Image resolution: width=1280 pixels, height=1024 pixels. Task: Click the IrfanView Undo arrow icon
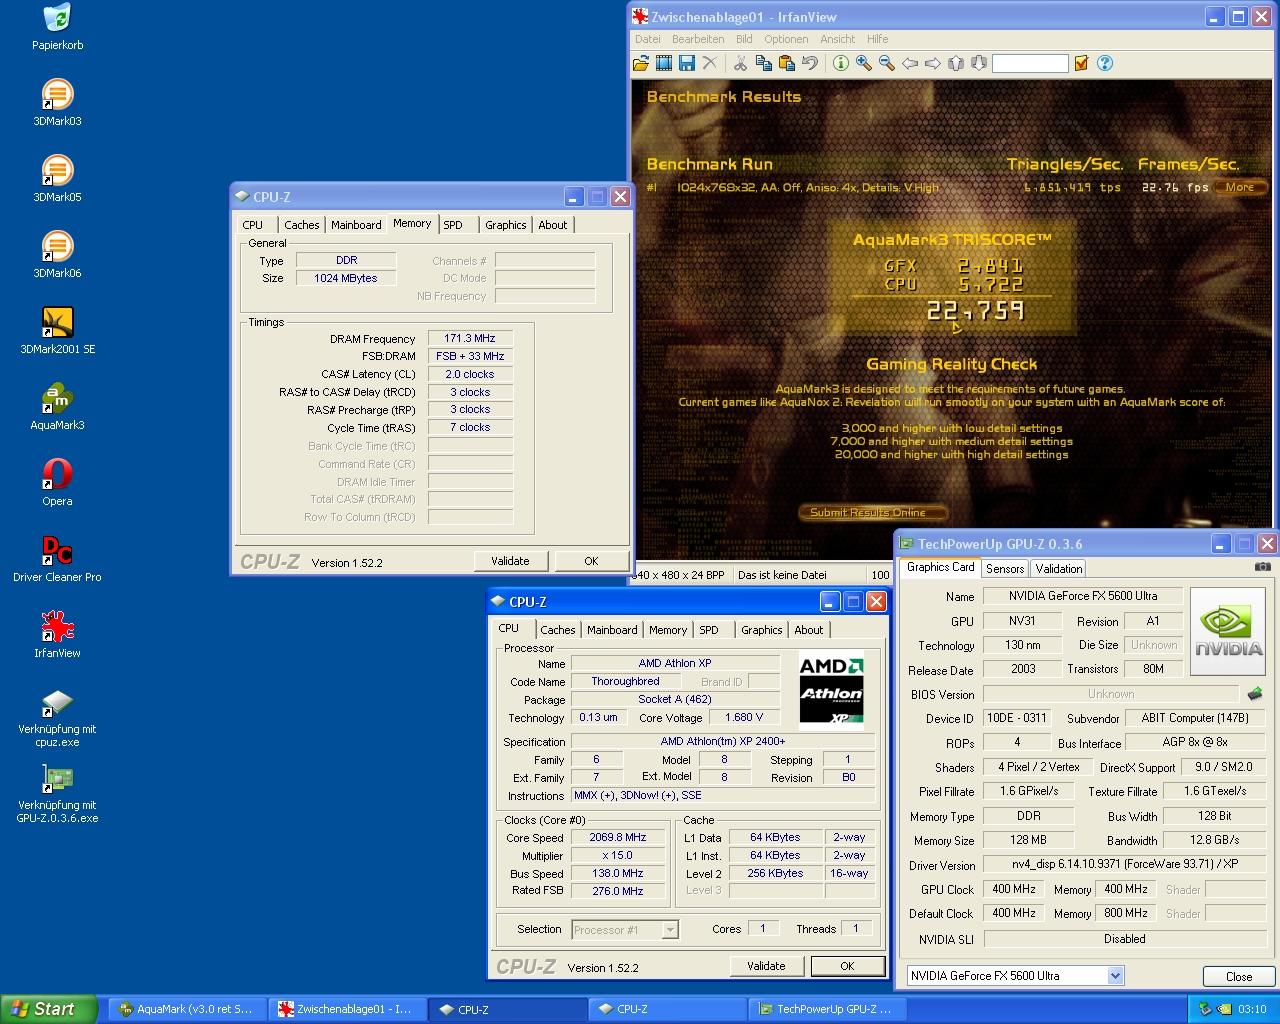tap(809, 63)
